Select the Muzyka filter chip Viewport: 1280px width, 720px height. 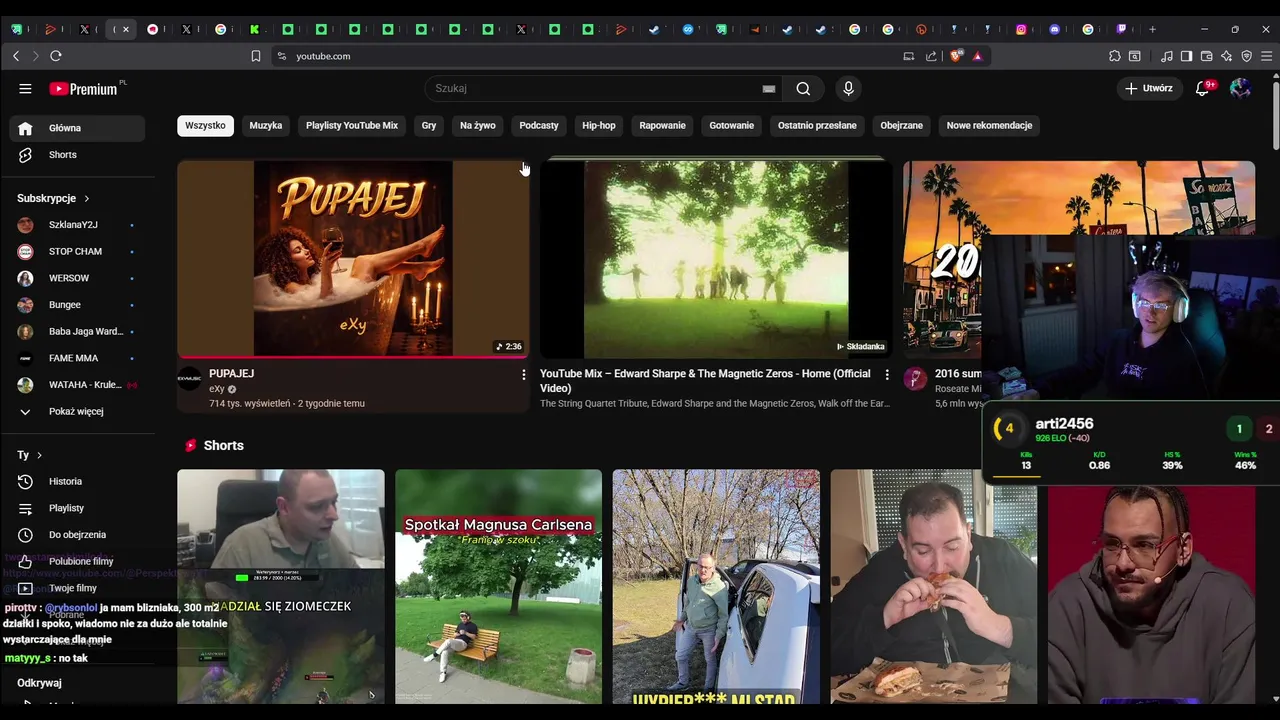click(x=266, y=126)
